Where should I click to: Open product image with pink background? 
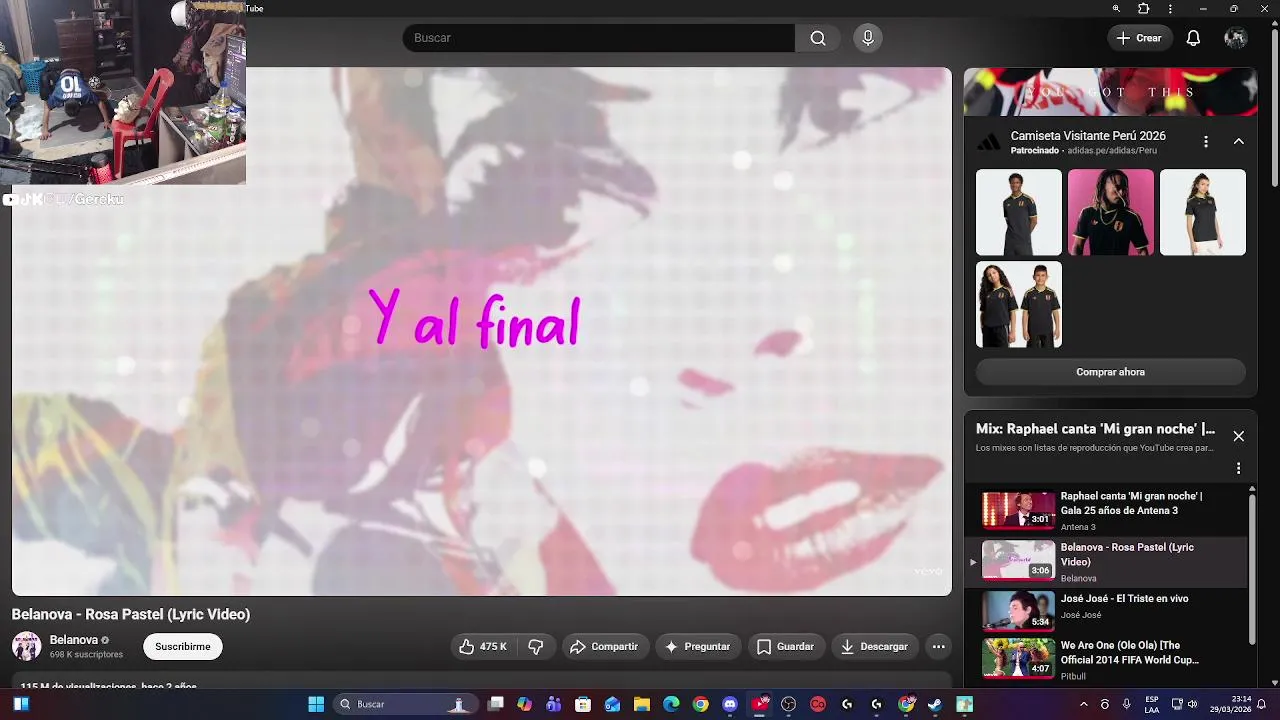[x=1111, y=212]
